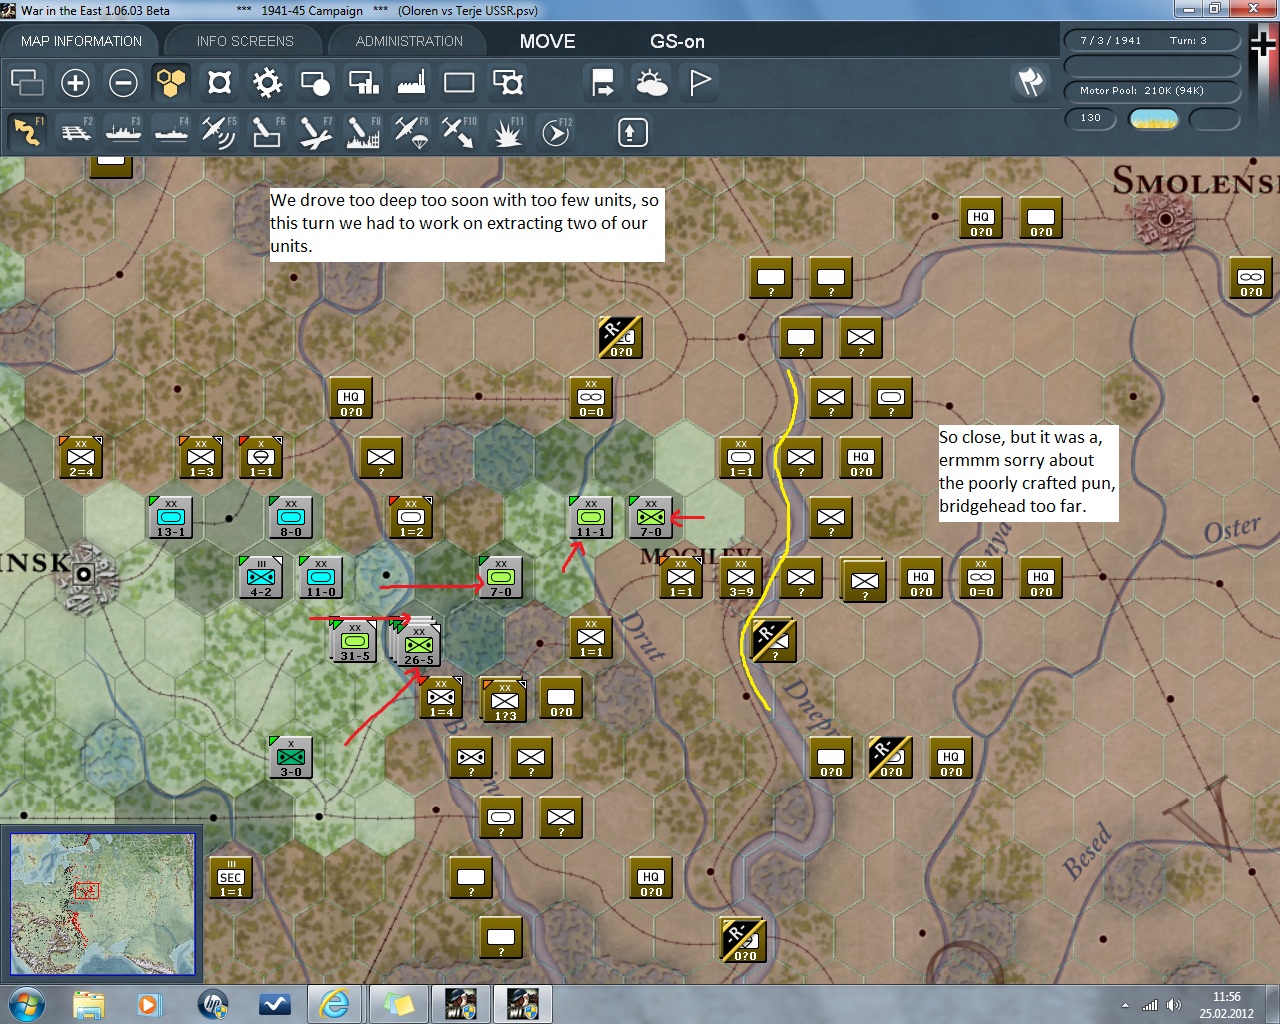The width and height of the screenshot is (1280, 1024).
Task: Click the F12 end turn arrow icon
Action: 556,132
